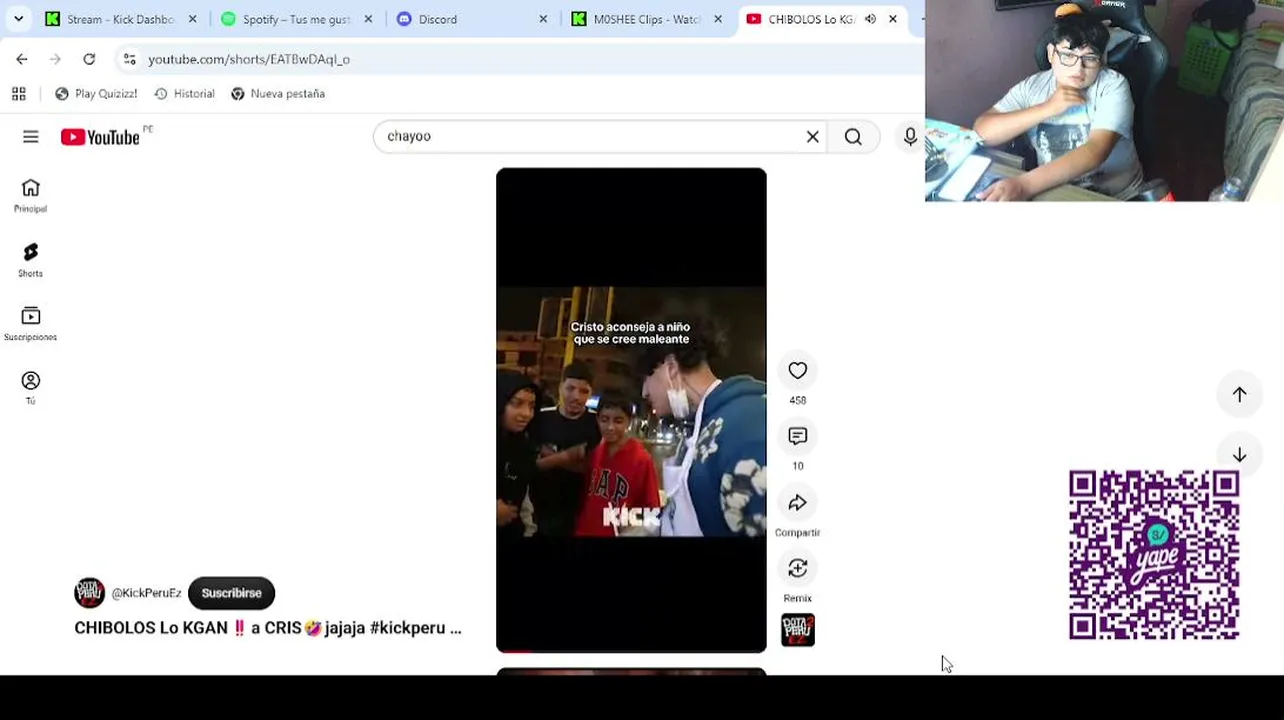Image resolution: width=1284 pixels, height=720 pixels.
Task: Open Shorts in the YouTube sidebar
Action: [30, 260]
